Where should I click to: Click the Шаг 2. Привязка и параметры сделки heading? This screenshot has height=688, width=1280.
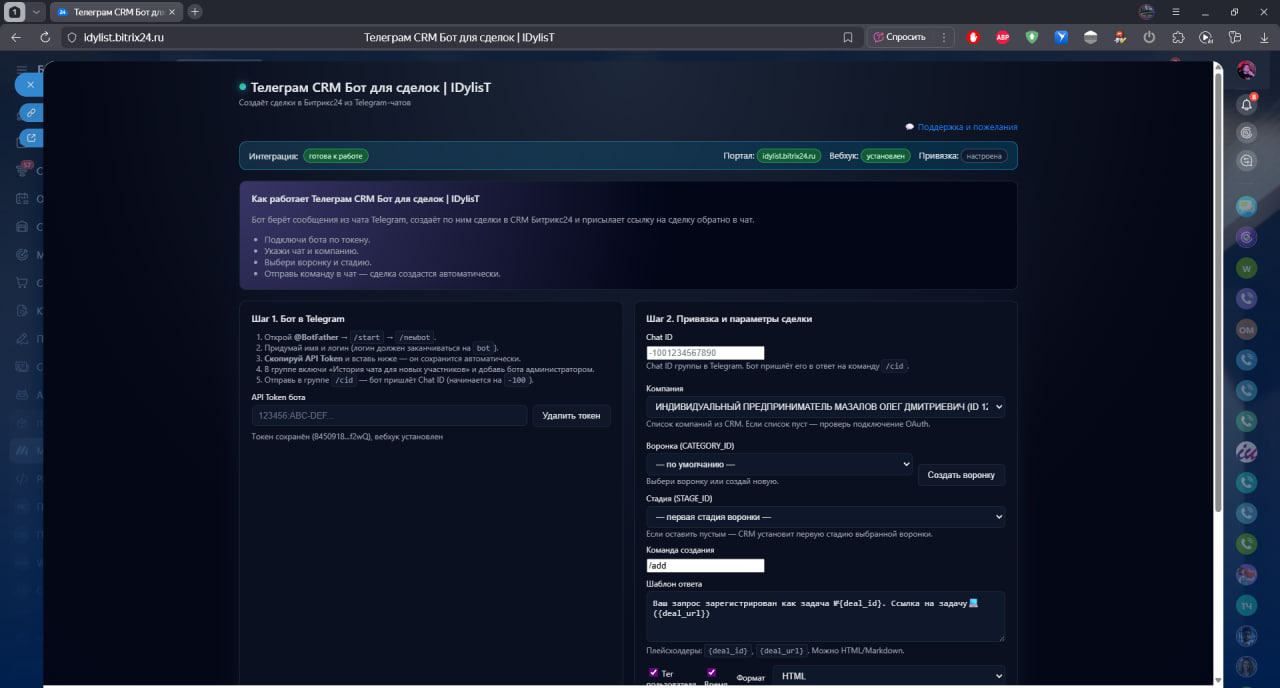click(729, 319)
